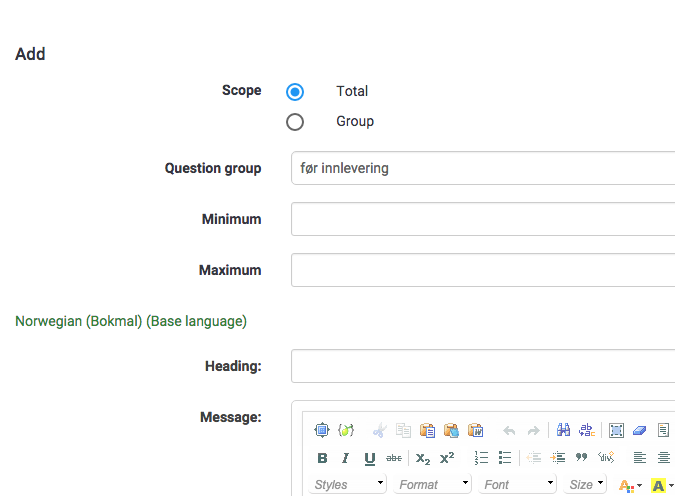Click the Paste from Word icon
Image resolution: width=675 pixels, height=496 pixels.
pyautogui.click(x=476, y=430)
